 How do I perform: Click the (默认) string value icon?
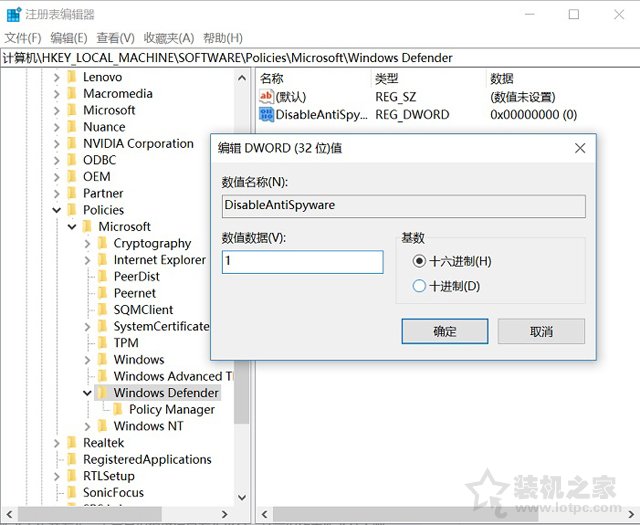(x=266, y=96)
